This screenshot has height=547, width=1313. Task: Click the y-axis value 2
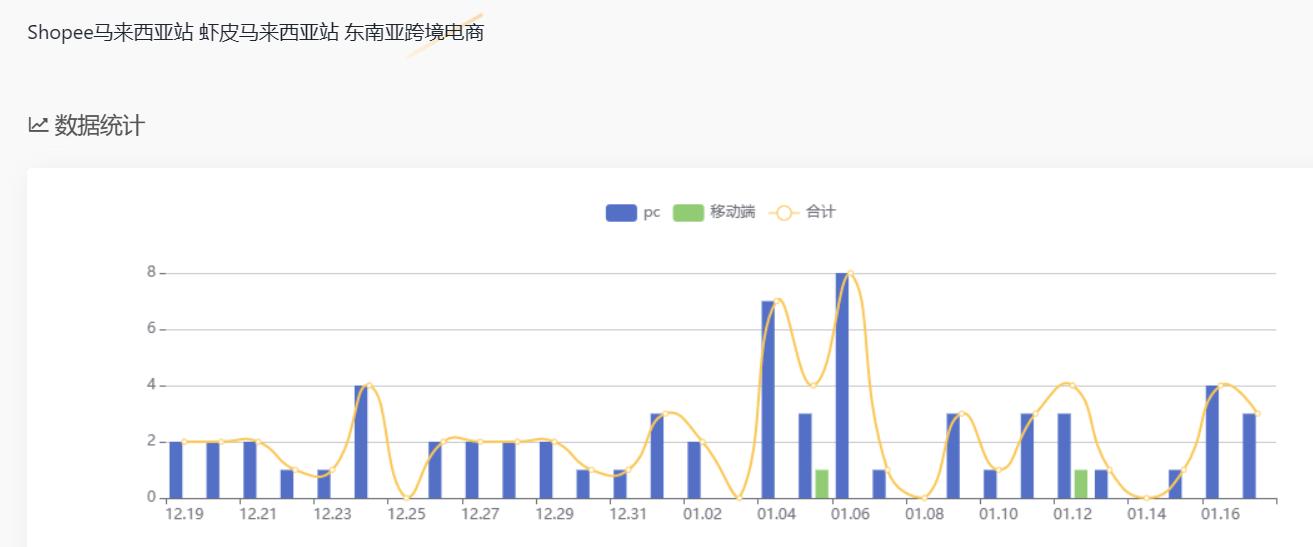pyautogui.click(x=151, y=441)
